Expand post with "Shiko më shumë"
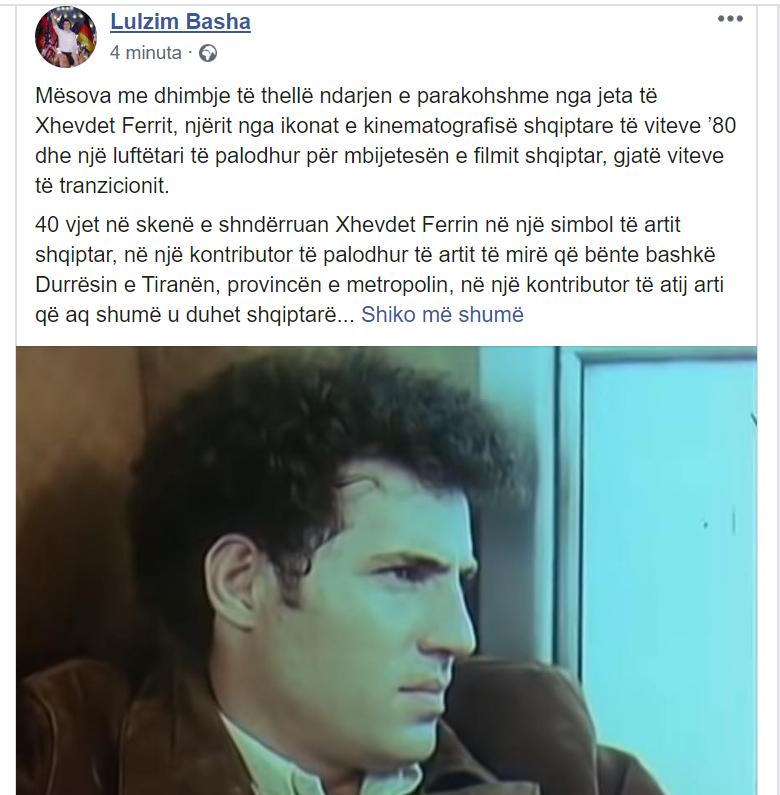The width and height of the screenshot is (780, 795). click(442, 314)
